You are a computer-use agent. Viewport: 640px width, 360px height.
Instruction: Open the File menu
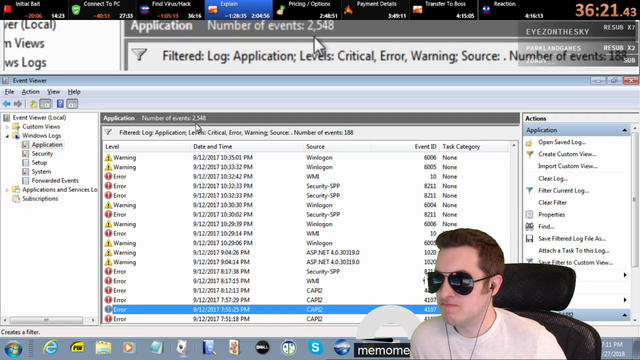[x=9, y=92]
